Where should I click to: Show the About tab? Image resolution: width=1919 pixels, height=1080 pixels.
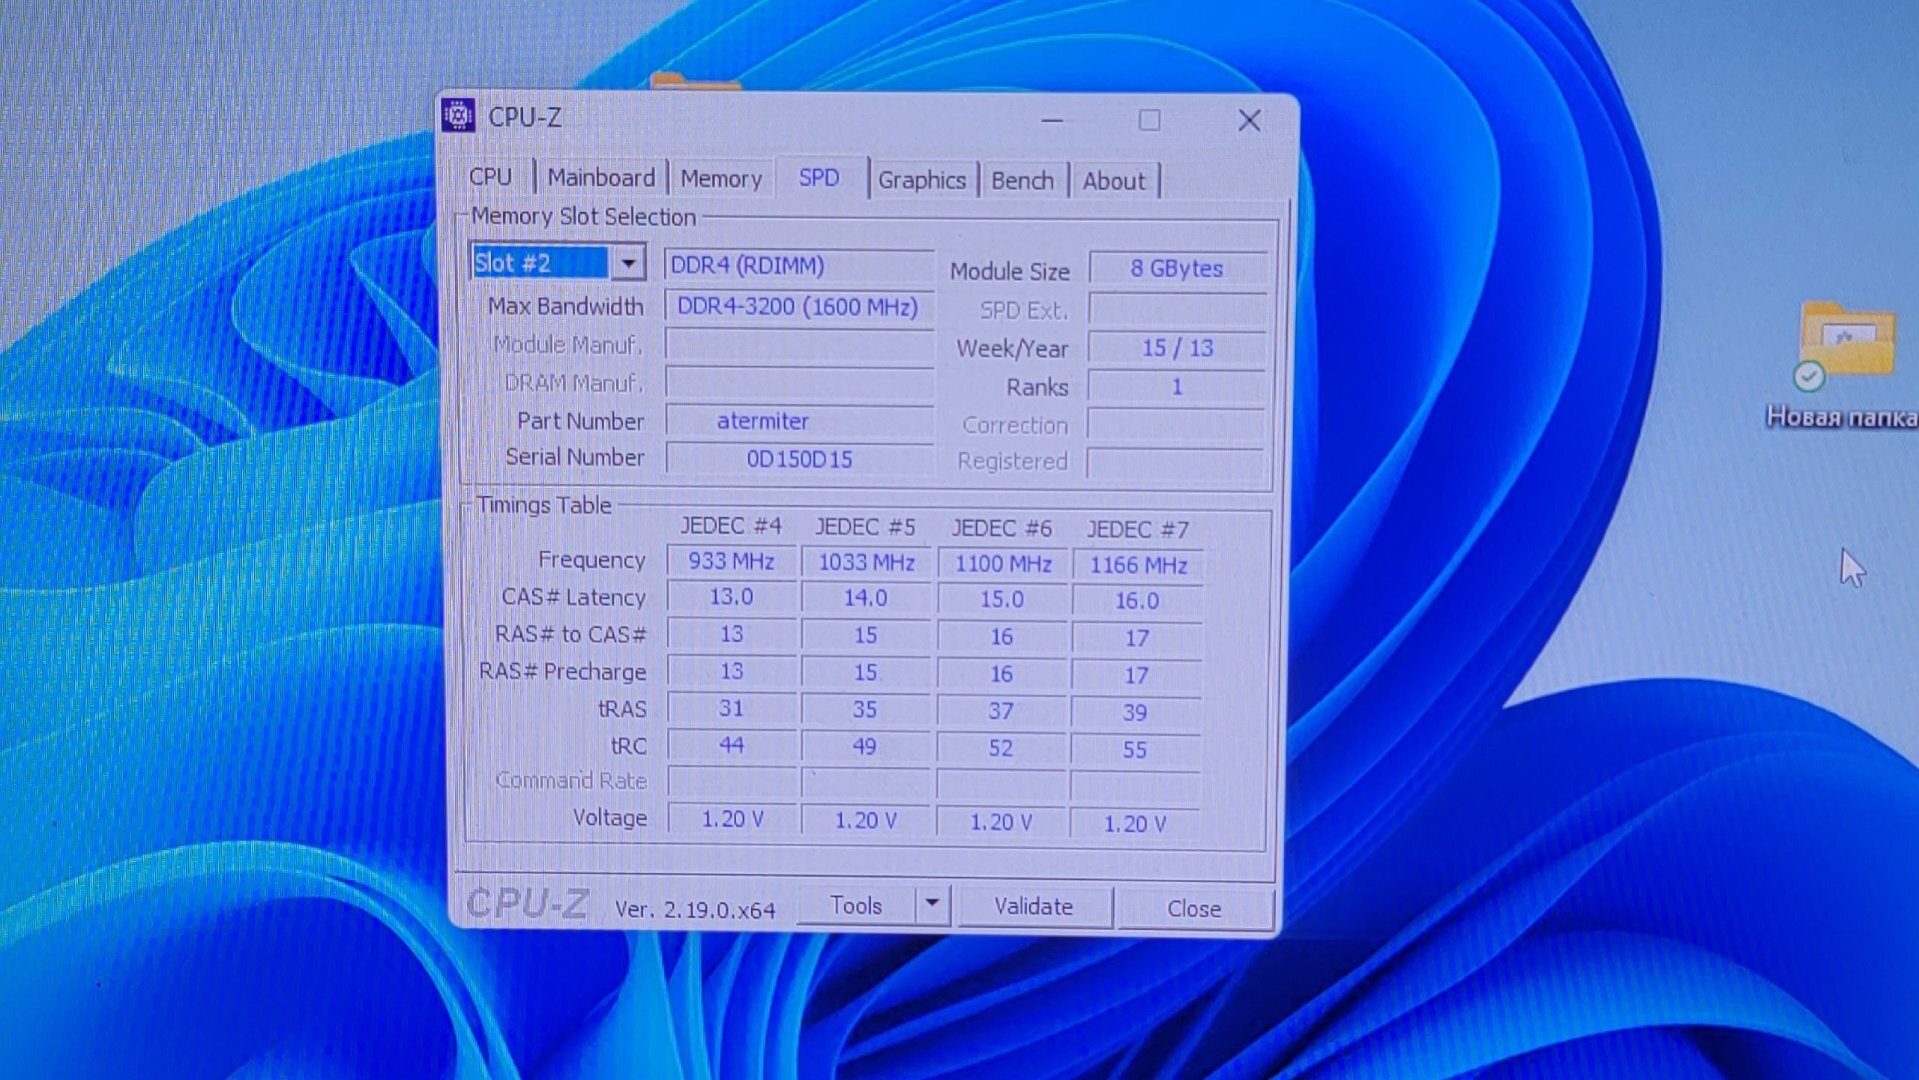1113,181
